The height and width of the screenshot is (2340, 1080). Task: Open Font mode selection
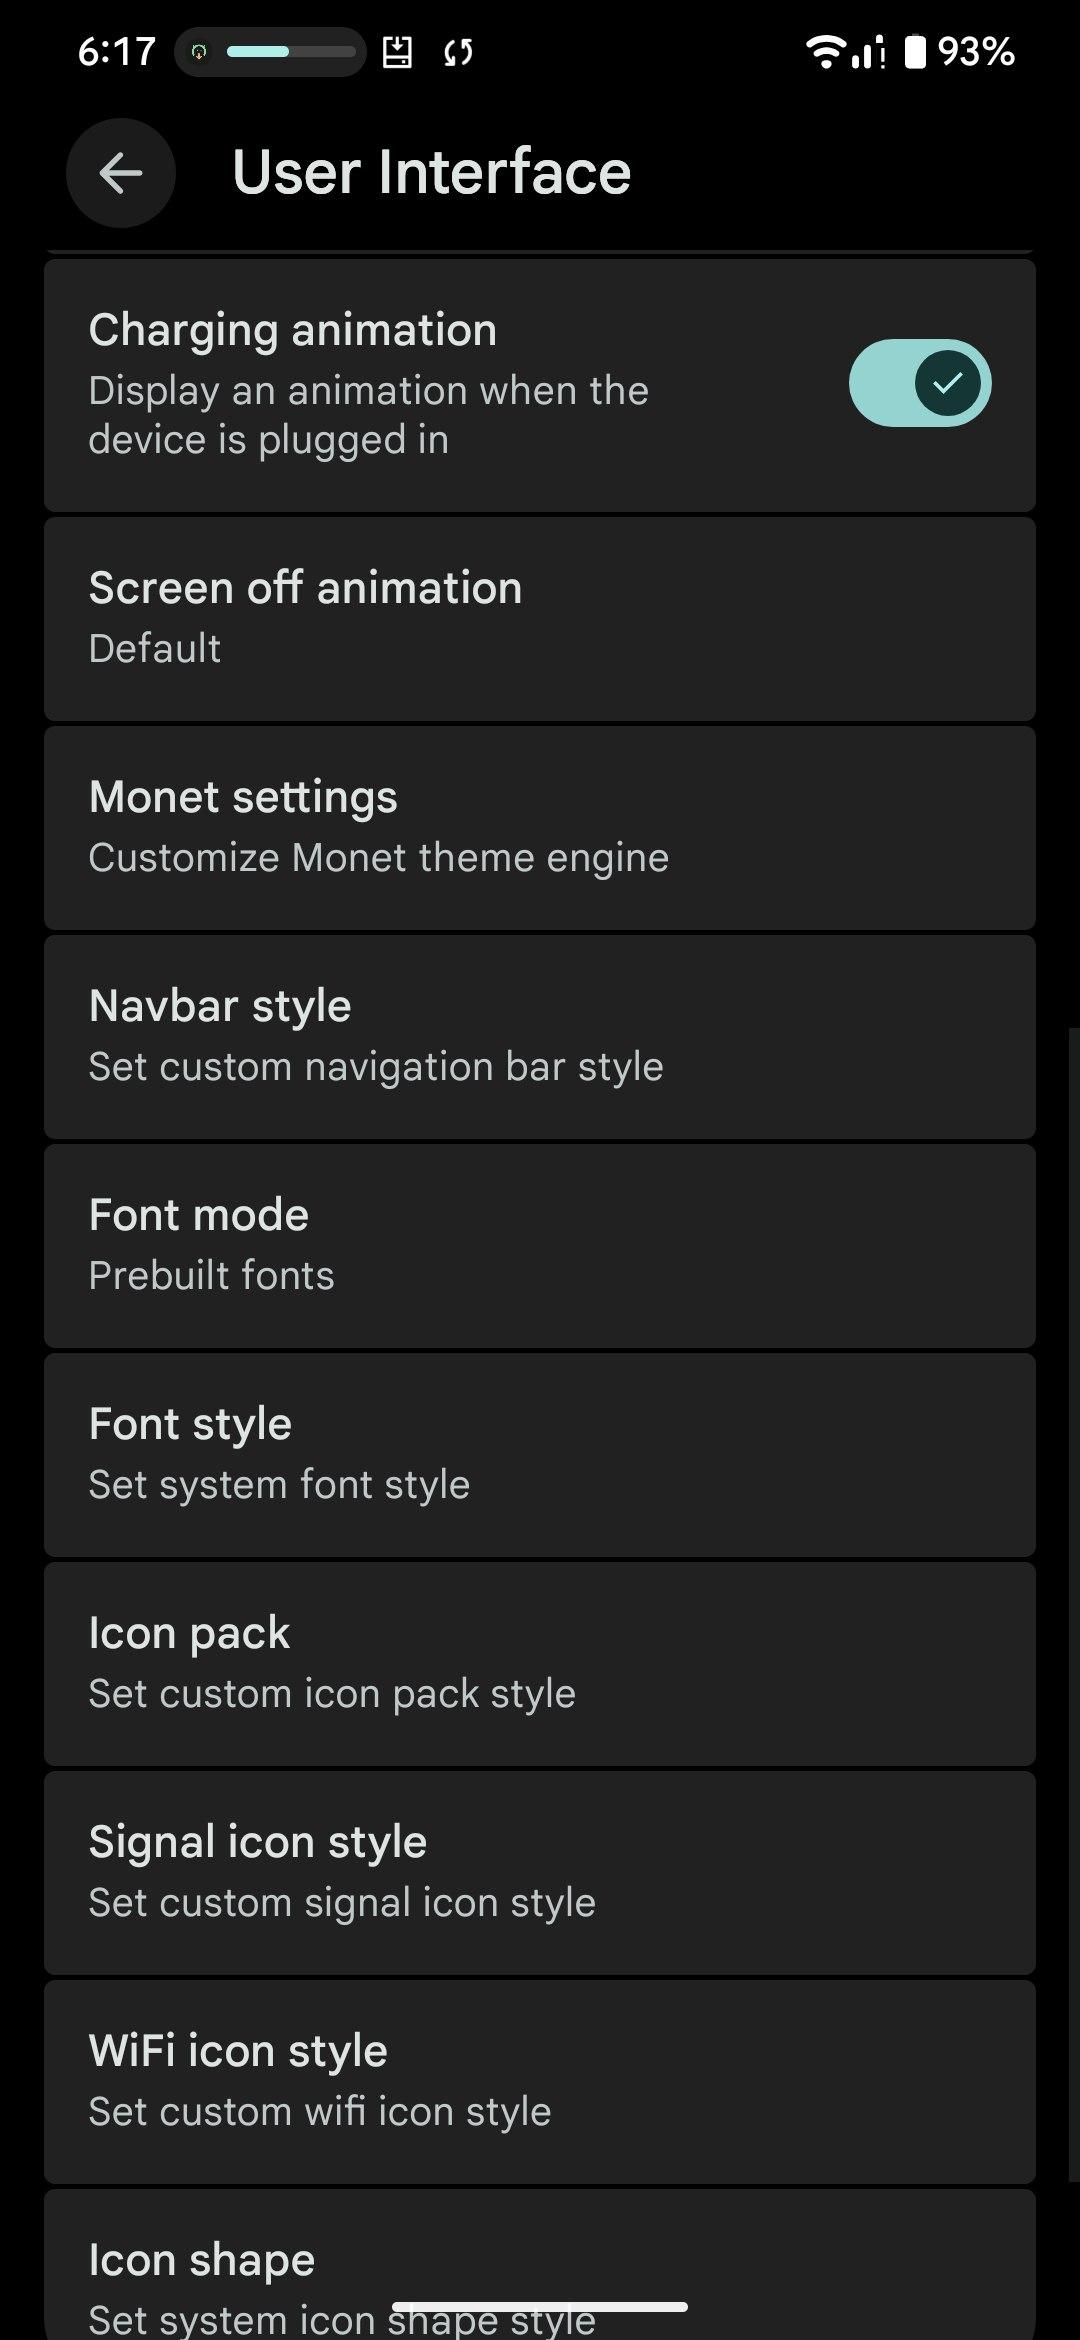[x=540, y=1246]
